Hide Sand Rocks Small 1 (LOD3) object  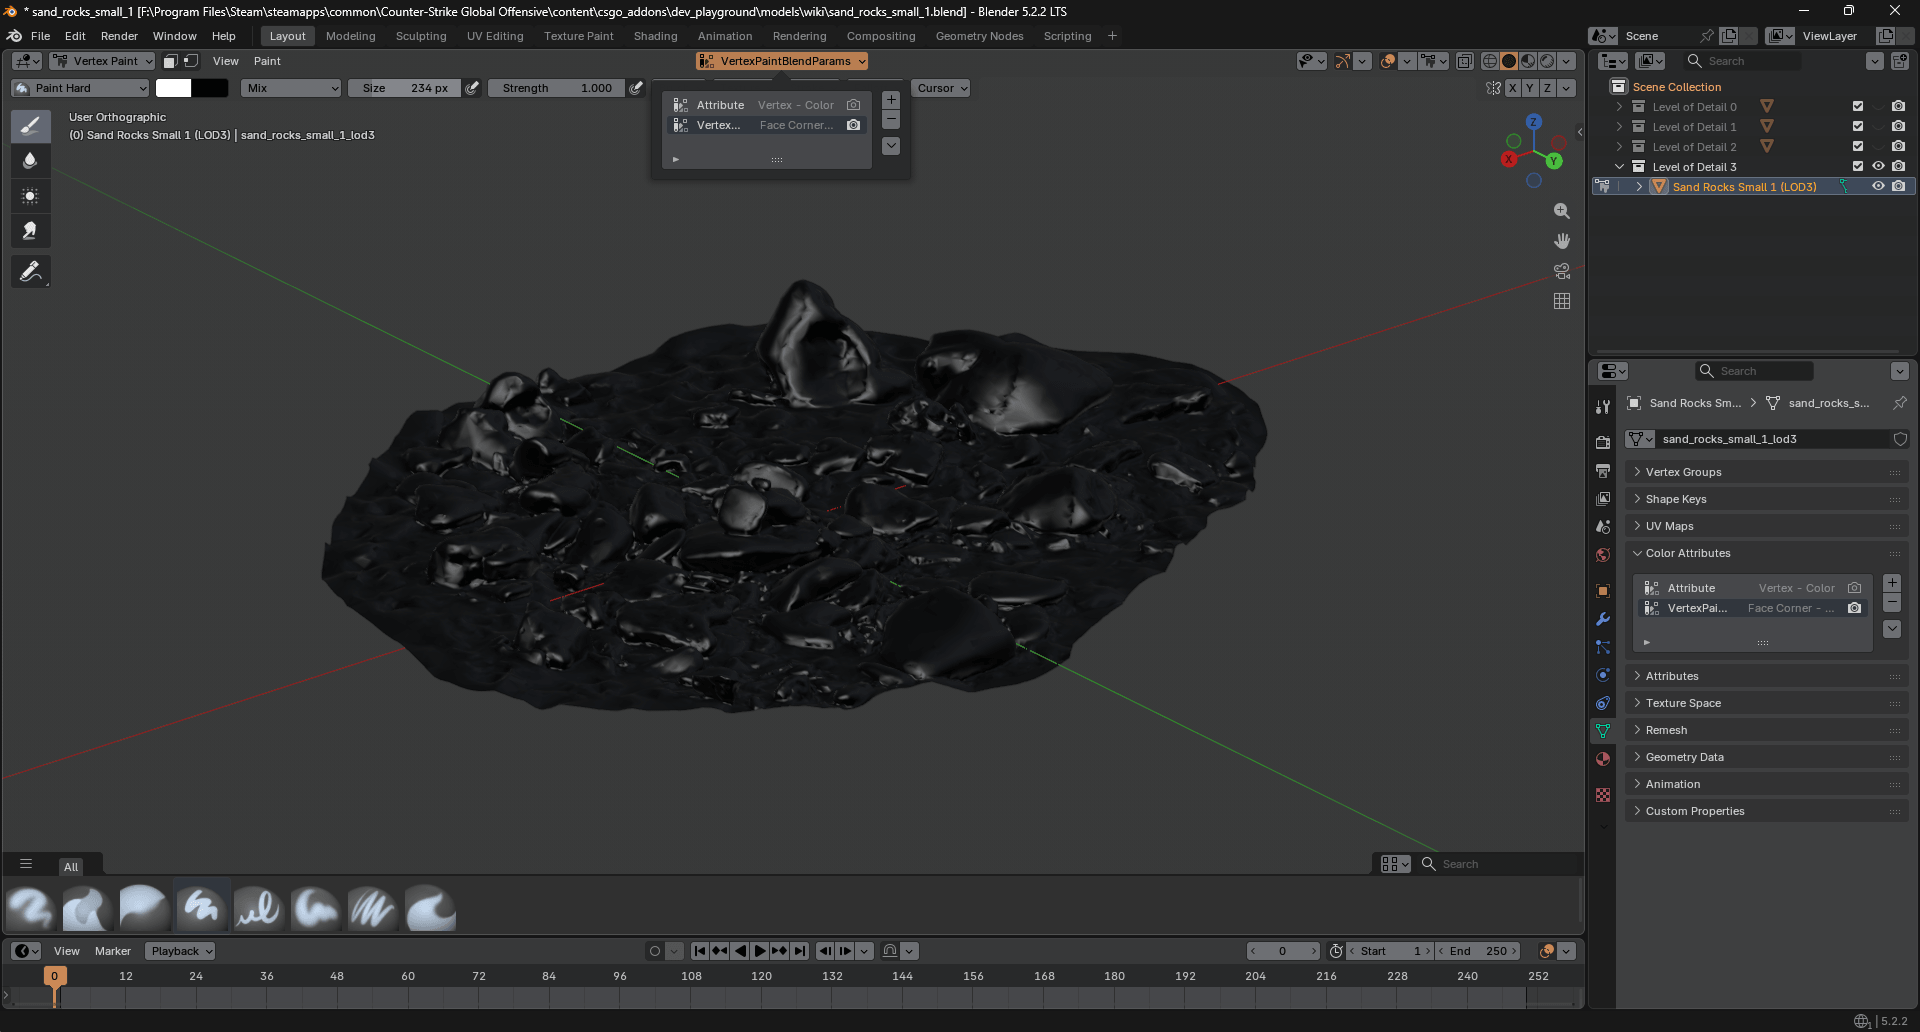click(x=1878, y=186)
